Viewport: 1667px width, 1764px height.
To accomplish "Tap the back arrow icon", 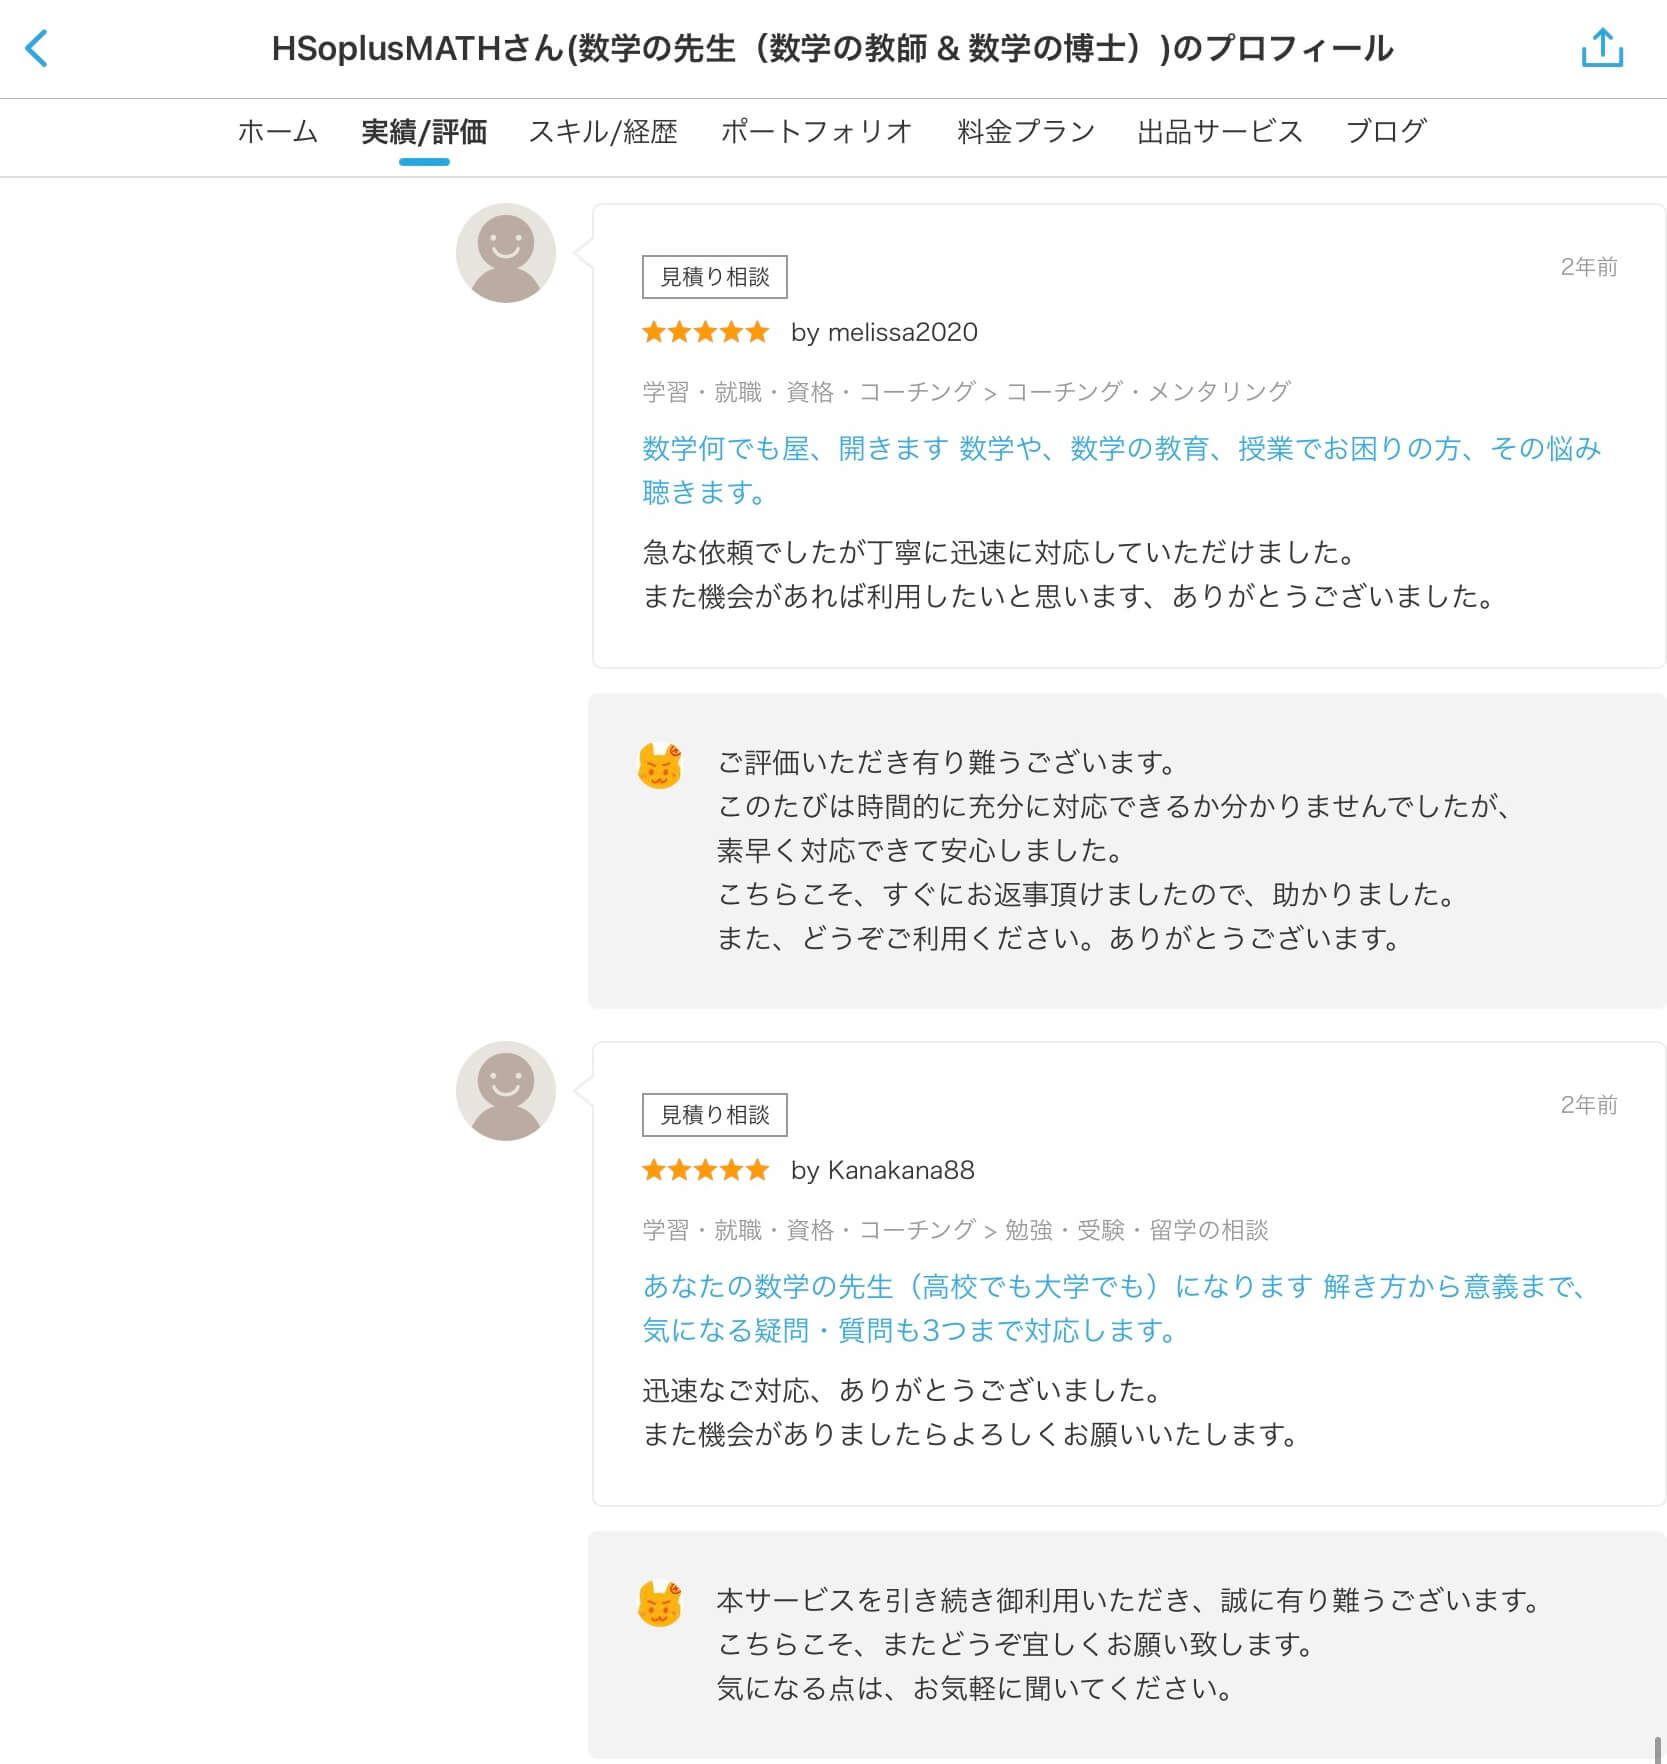I will tap(37, 48).
